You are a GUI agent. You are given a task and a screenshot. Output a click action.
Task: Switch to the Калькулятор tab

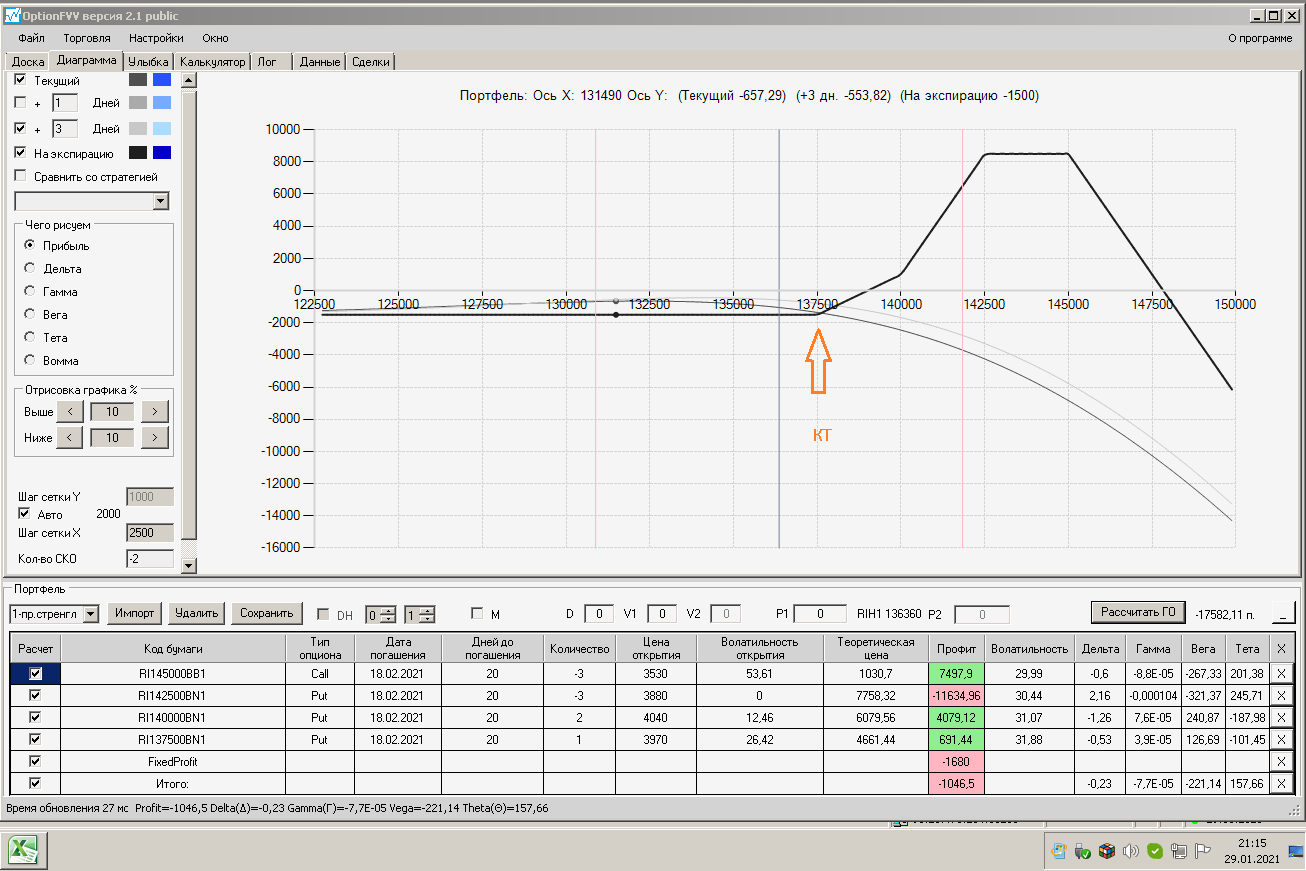(213, 62)
